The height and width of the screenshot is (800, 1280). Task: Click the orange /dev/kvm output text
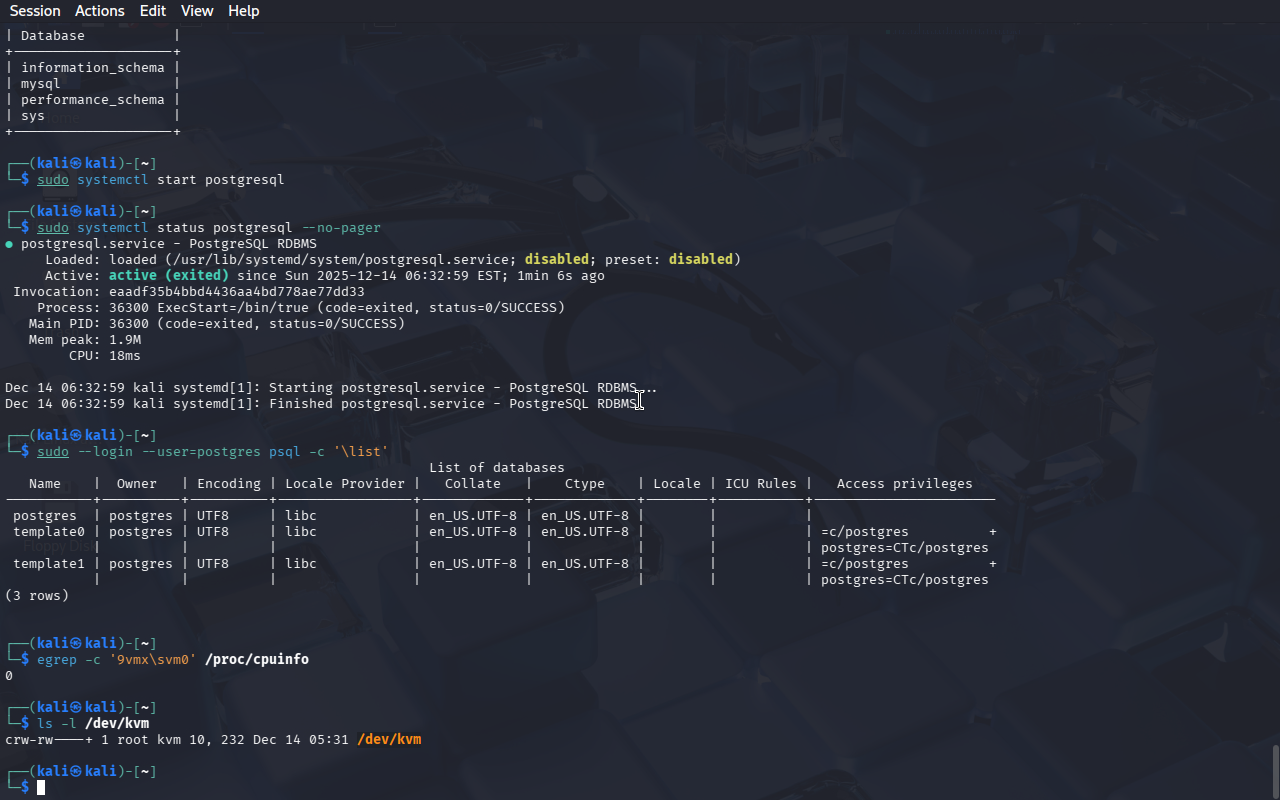point(389,740)
